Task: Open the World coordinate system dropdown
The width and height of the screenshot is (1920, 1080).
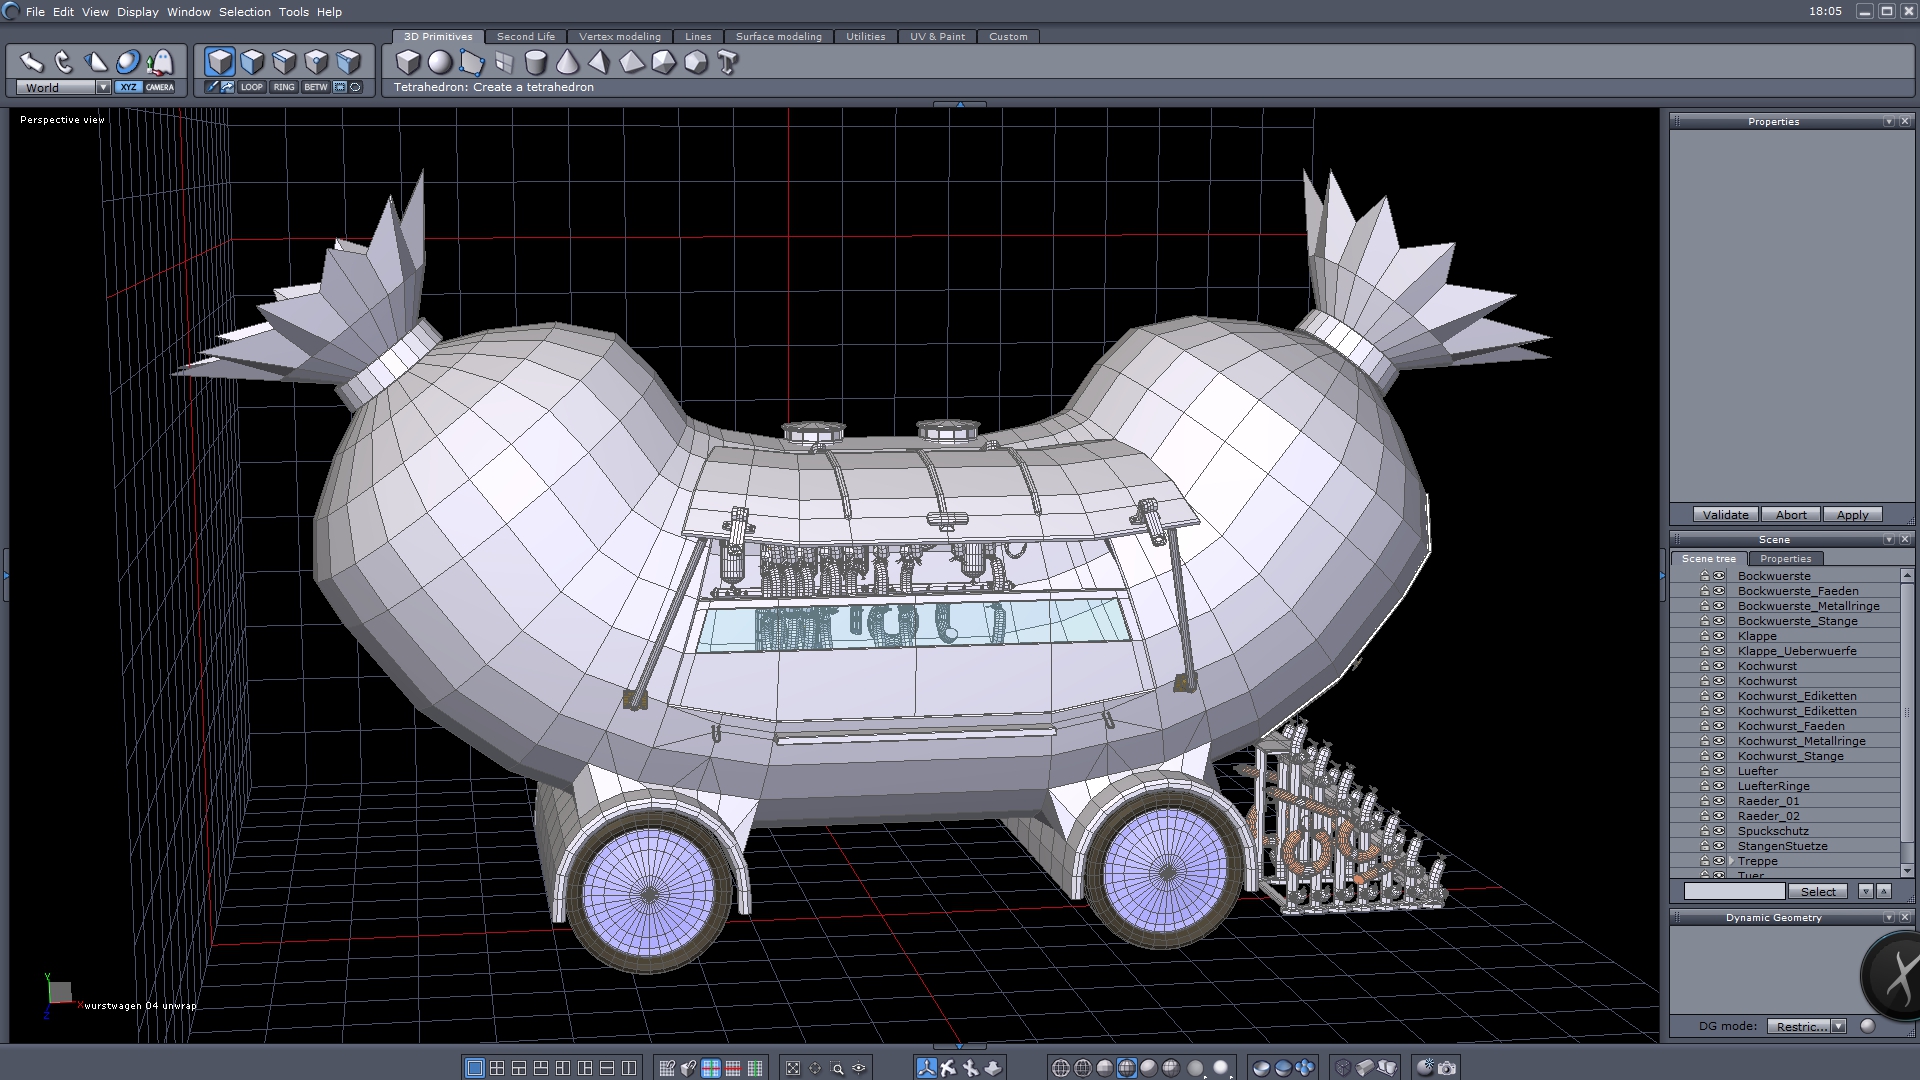Action: (102, 88)
